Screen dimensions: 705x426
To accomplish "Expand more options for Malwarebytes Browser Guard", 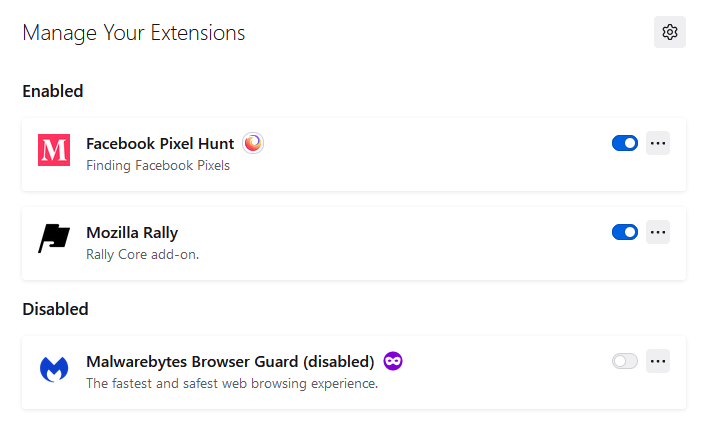I will (x=658, y=361).
